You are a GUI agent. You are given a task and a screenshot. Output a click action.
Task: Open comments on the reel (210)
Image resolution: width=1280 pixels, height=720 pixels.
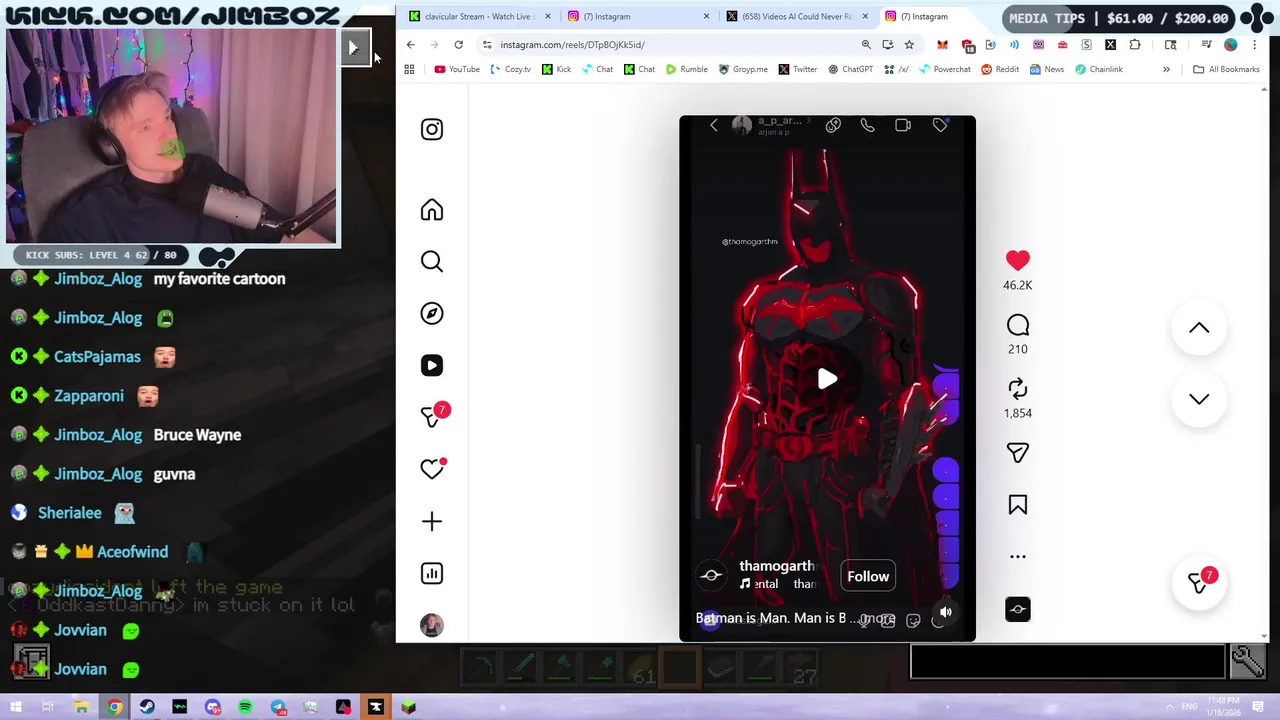click(x=1017, y=326)
